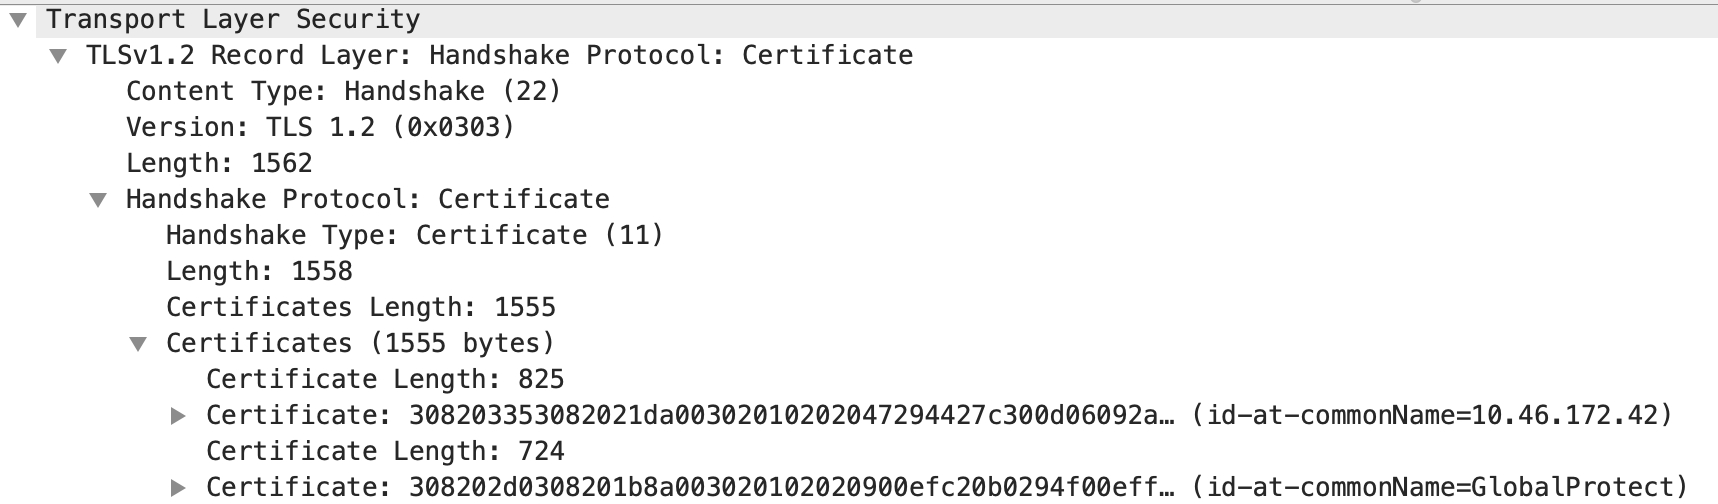This screenshot has height=504, width=1718.
Task: Select the Content Type: Handshake (22) field
Action: tap(343, 92)
